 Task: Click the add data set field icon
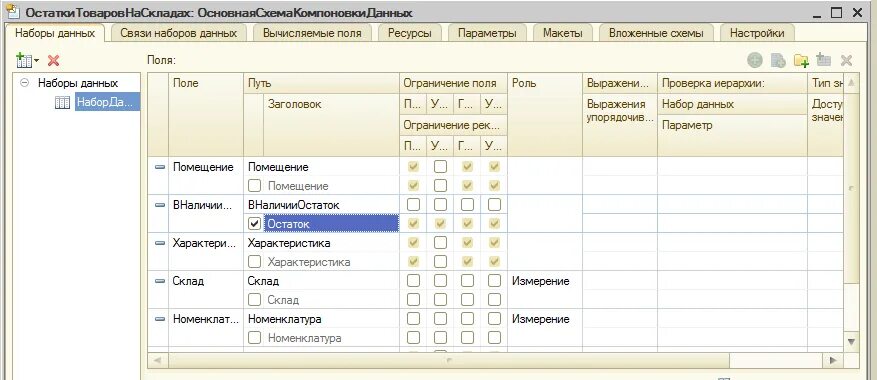point(823,60)
